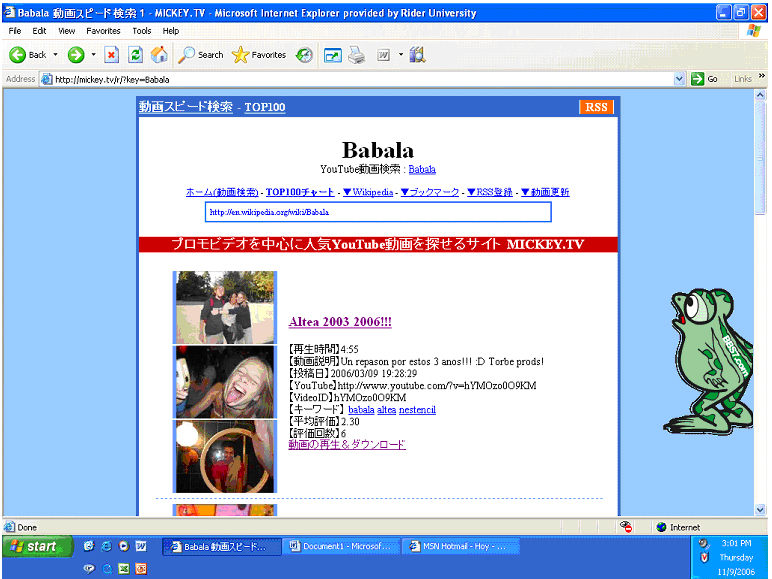The width and height of the screenshot is (772, 579).
Task: Click the altea keyword link
Action: point(386,410)
